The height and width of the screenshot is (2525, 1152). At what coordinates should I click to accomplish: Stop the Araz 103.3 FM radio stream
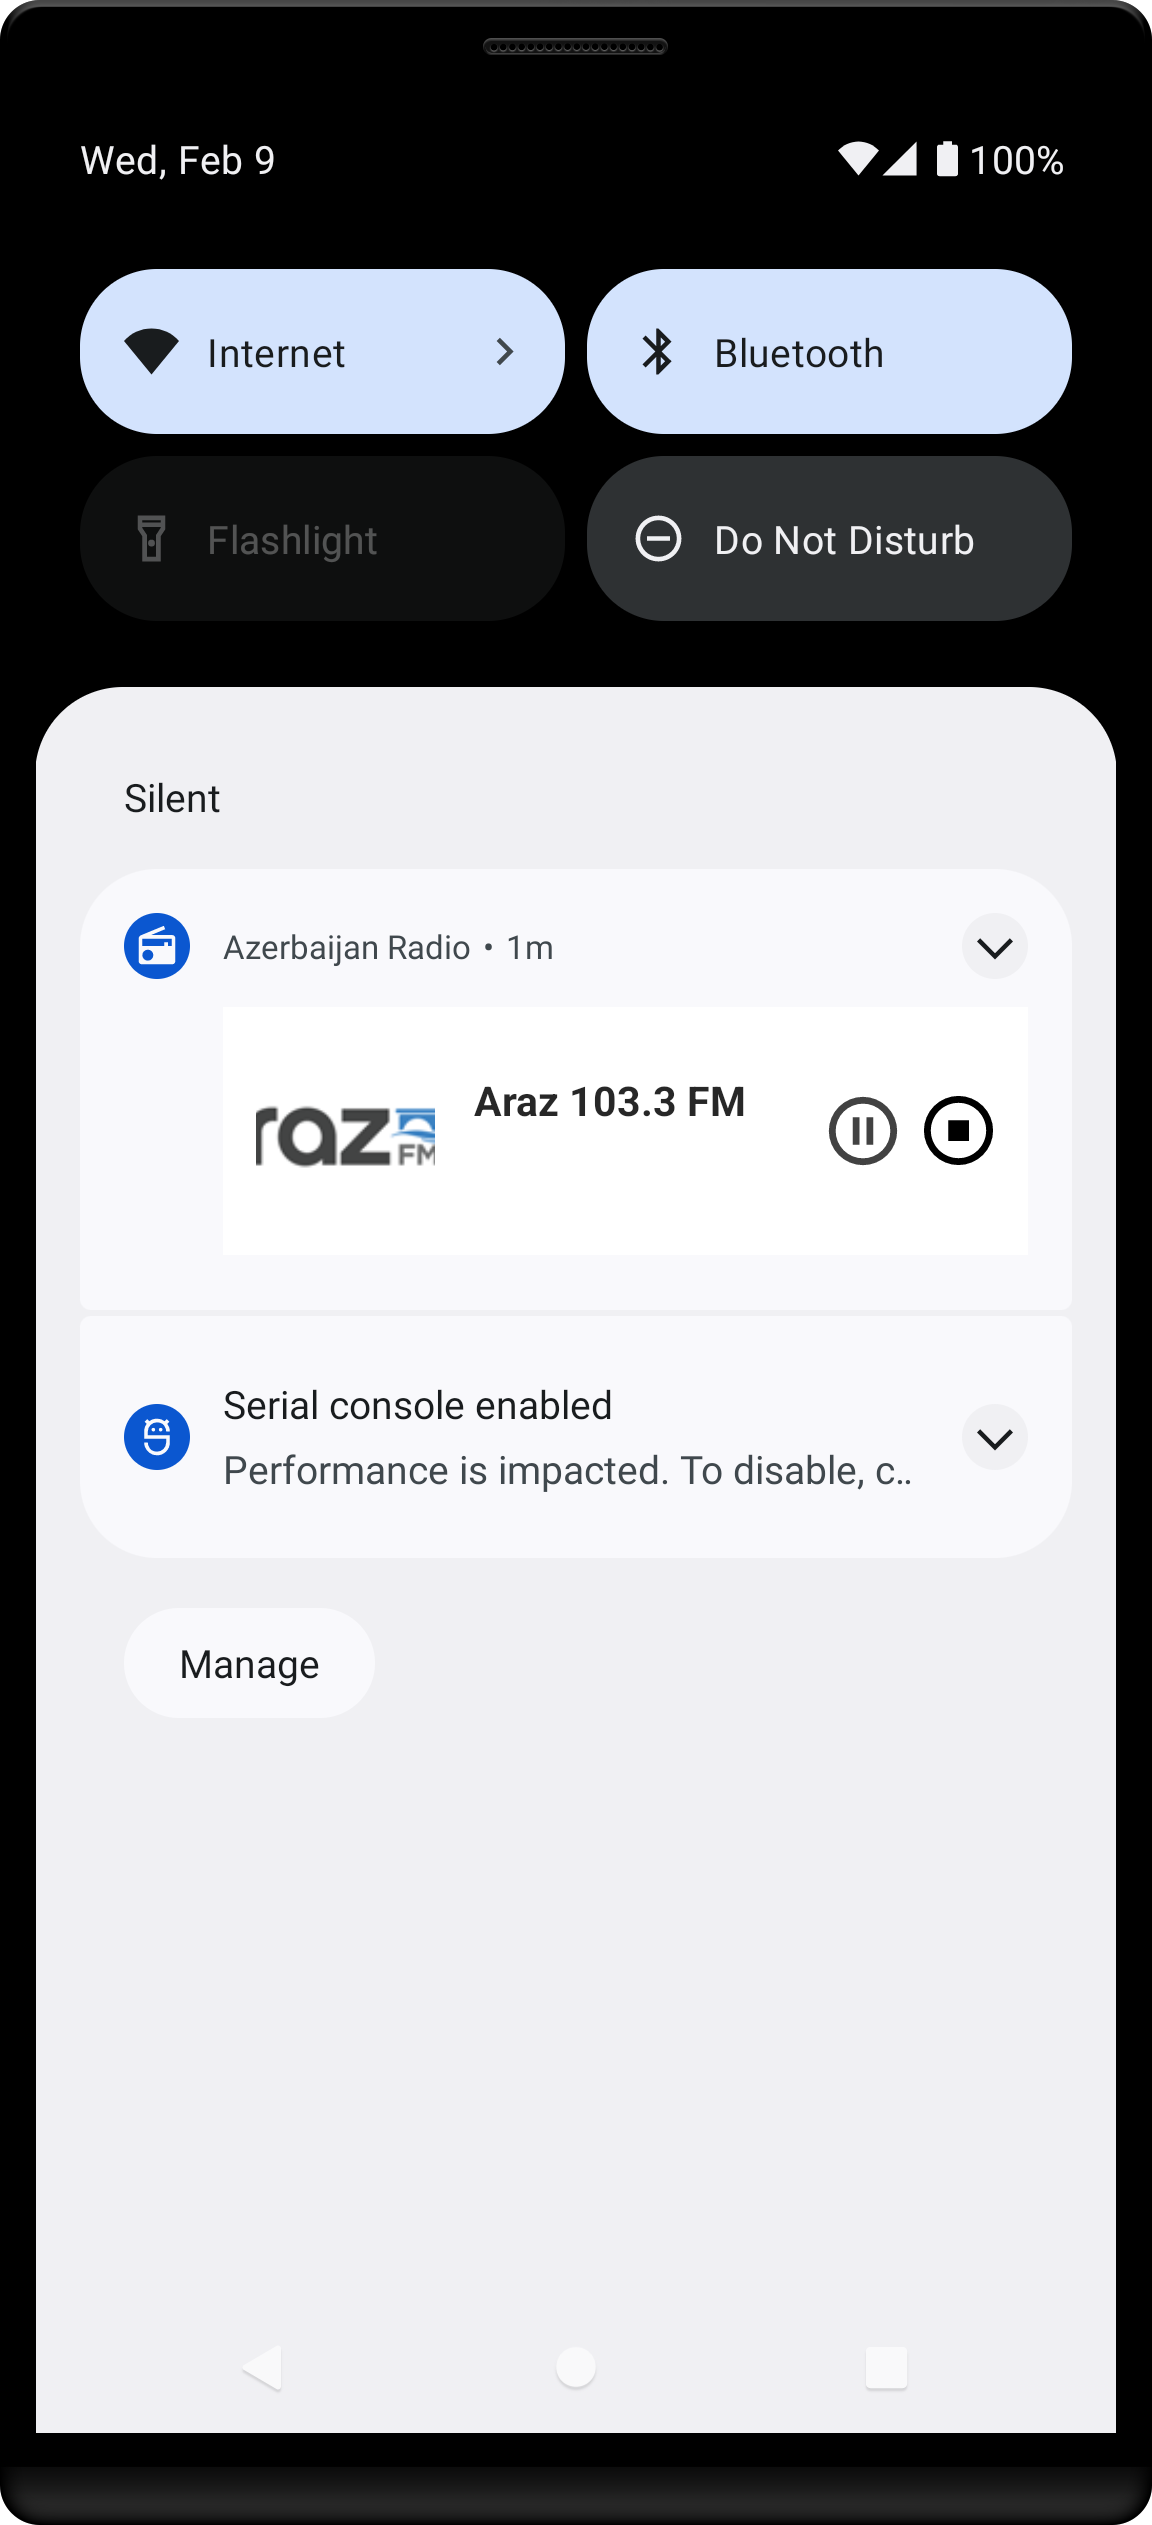click(x=958, y=1131)
